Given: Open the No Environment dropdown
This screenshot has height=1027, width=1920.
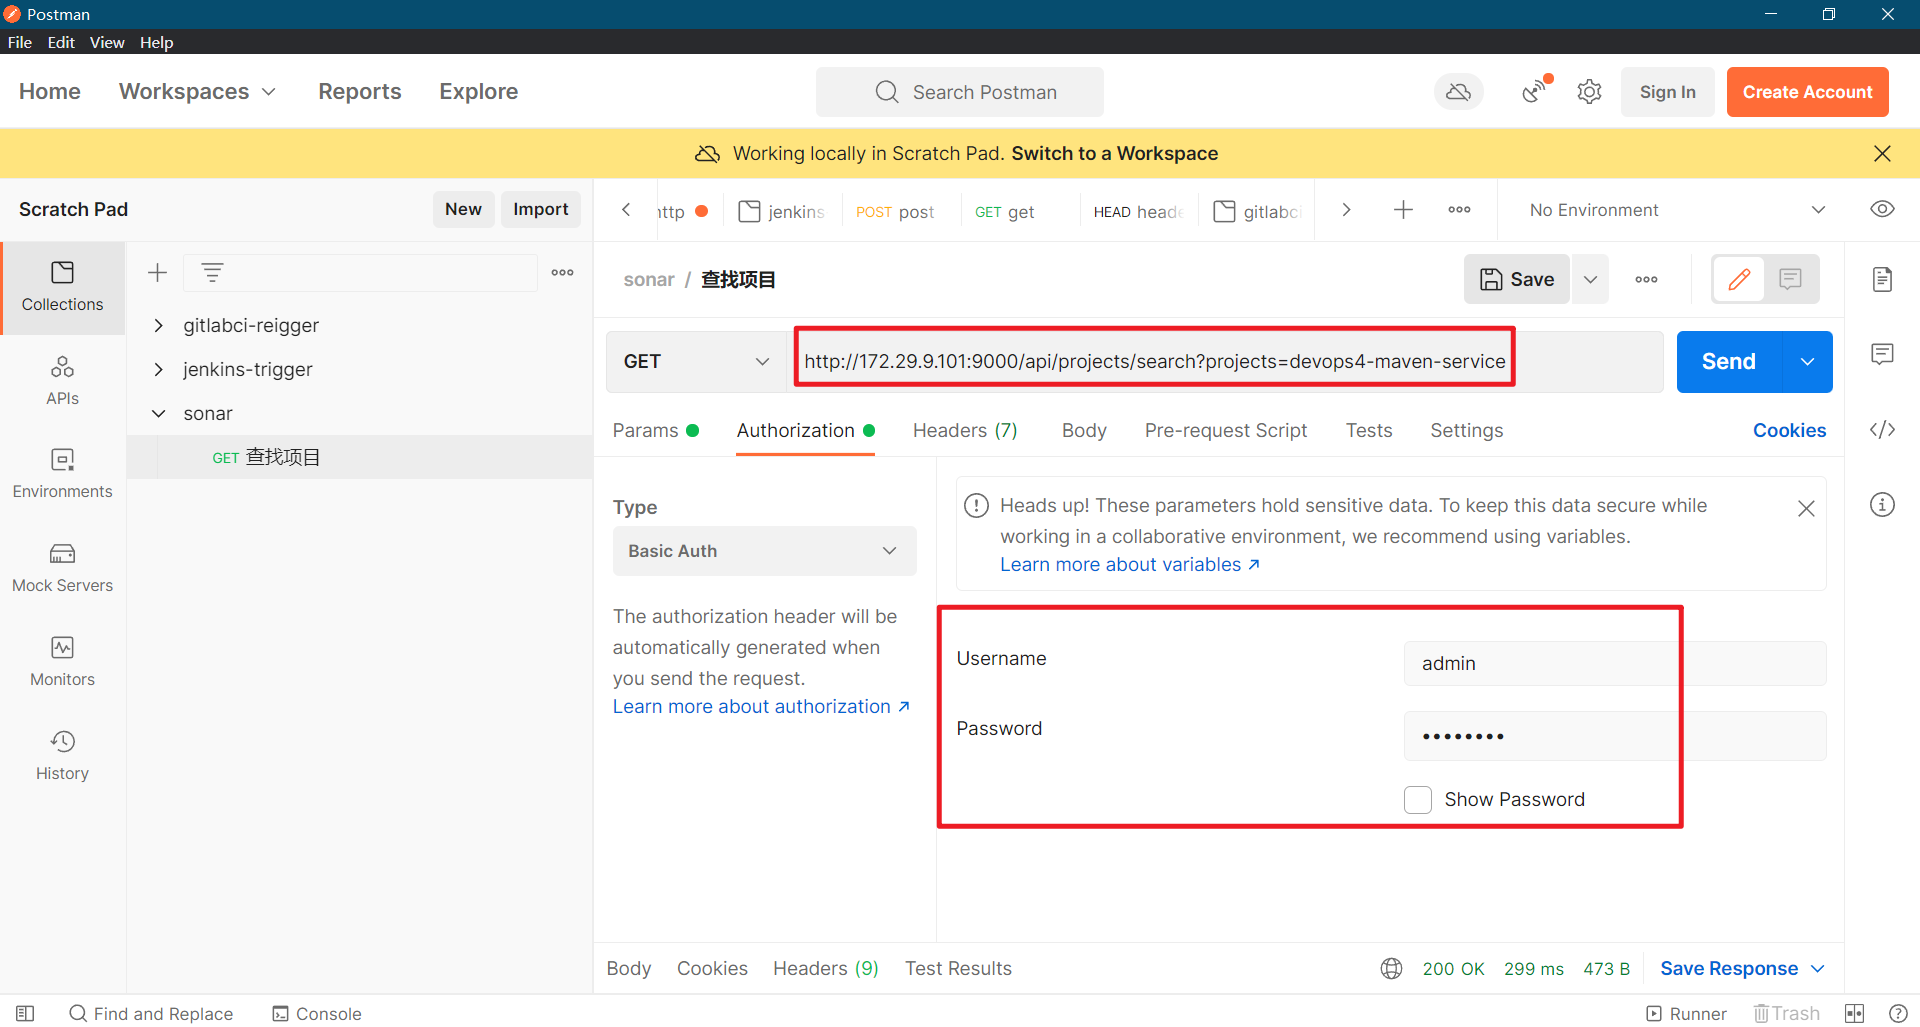Looking at the screenshot, I should pyautogui.click(x=1676, y=209).
